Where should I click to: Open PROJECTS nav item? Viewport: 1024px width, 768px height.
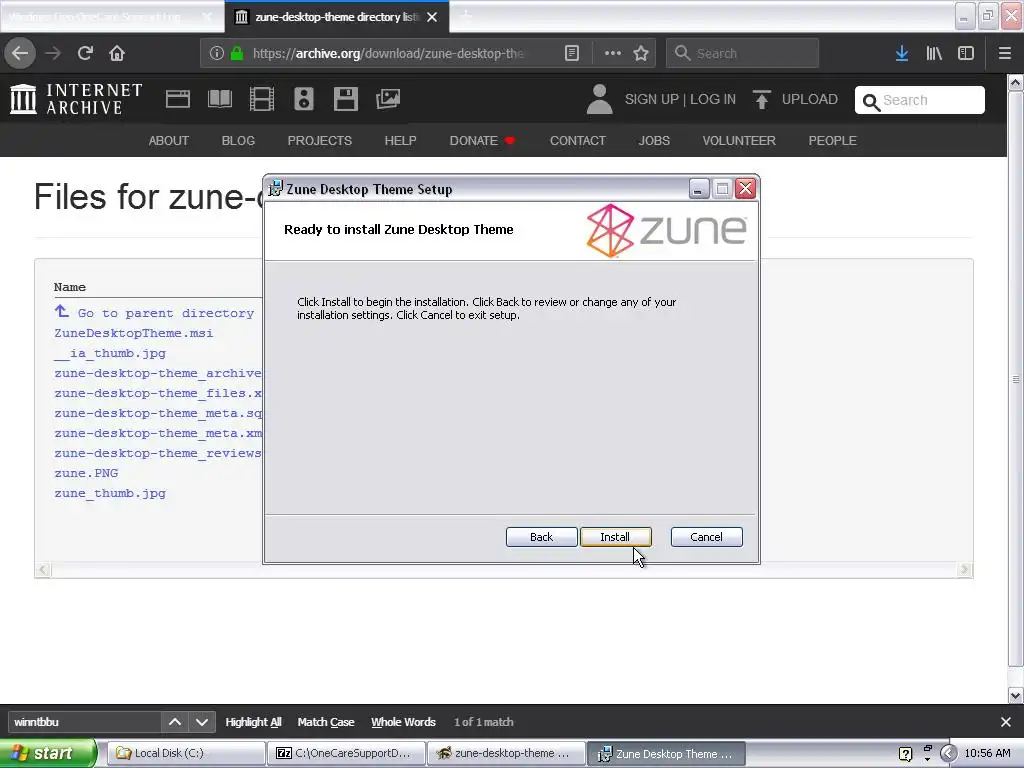tap(319, 140)
